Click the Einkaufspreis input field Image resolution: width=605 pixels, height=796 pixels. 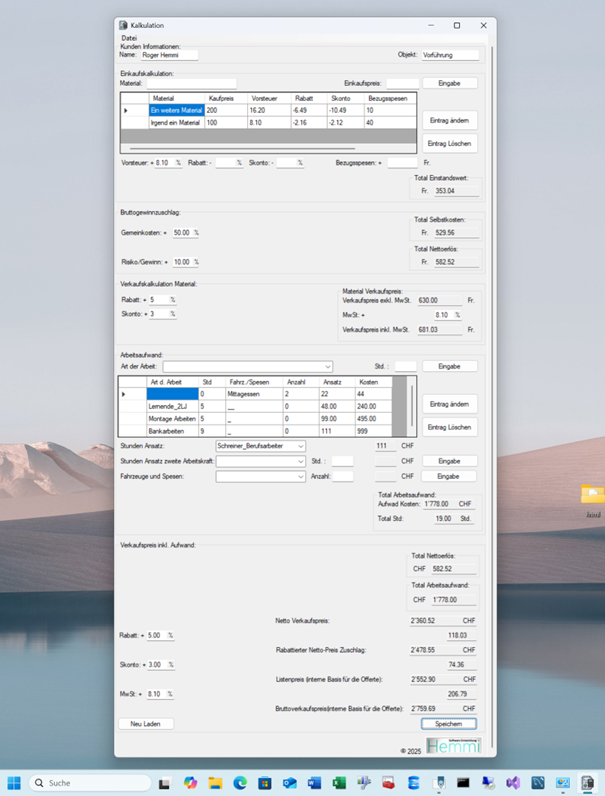[x=402, y=84]
